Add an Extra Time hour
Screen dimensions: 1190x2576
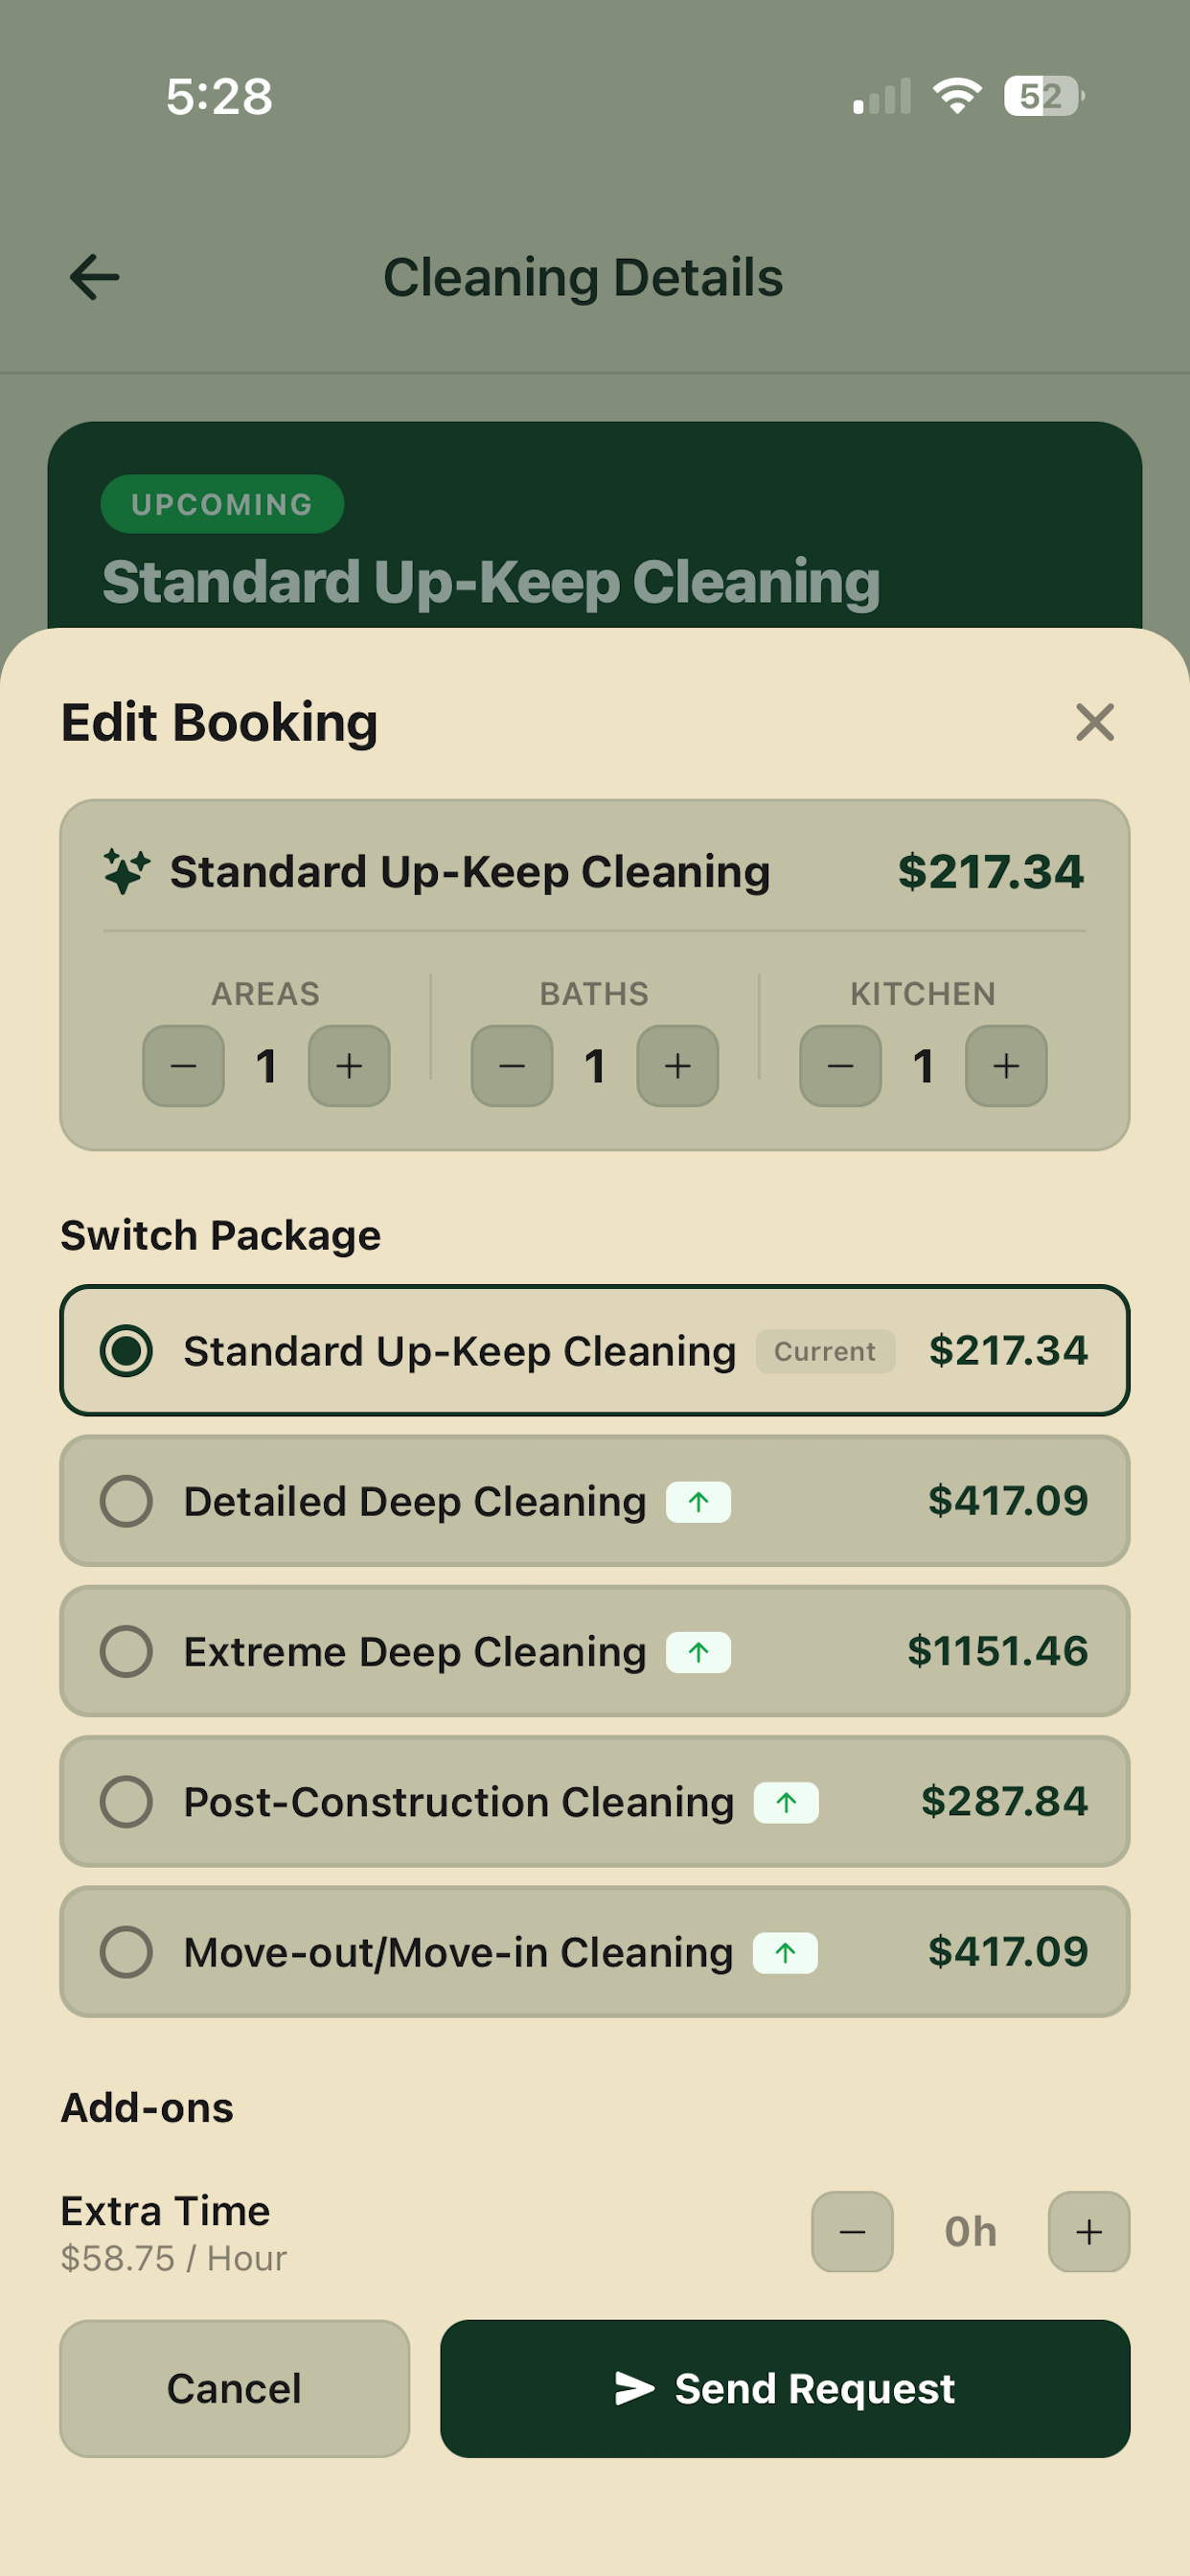click(x=1089, y=2231)
